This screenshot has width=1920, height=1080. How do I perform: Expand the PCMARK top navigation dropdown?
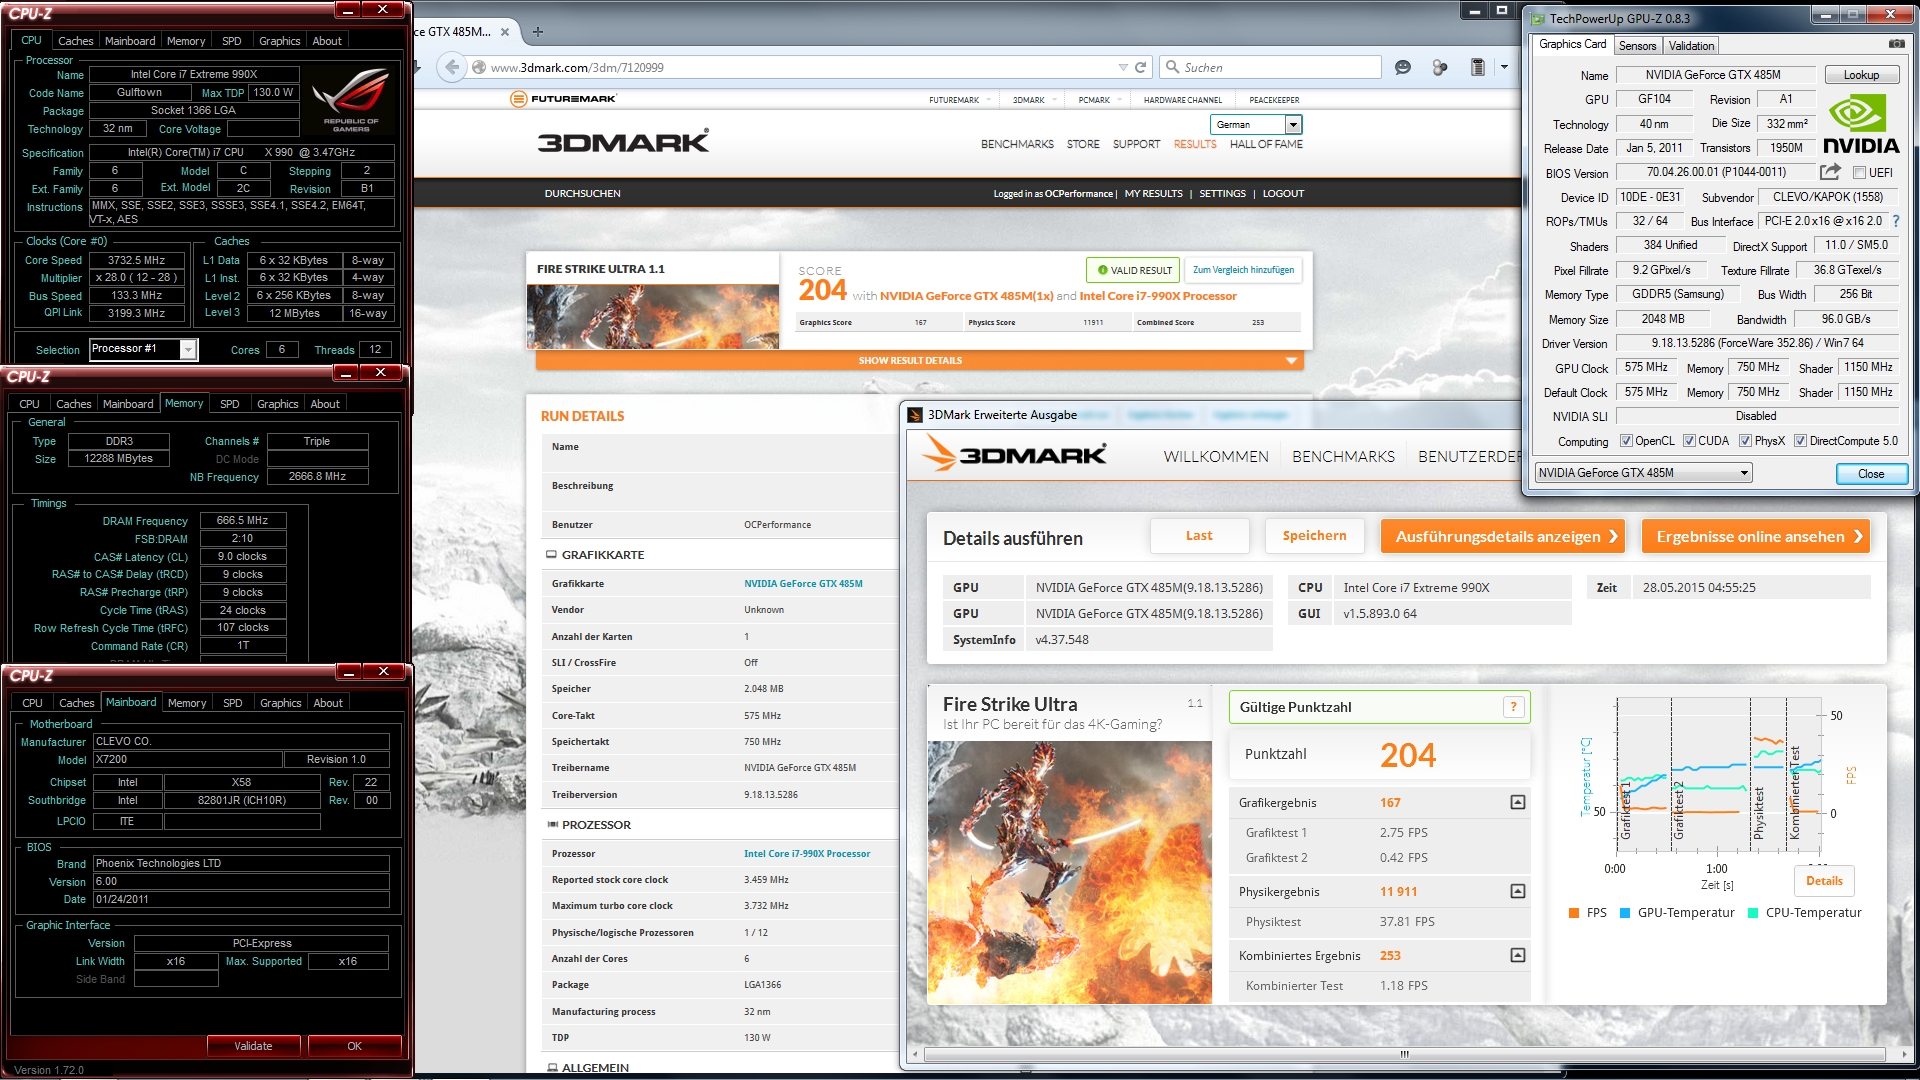pos(1119,100)
